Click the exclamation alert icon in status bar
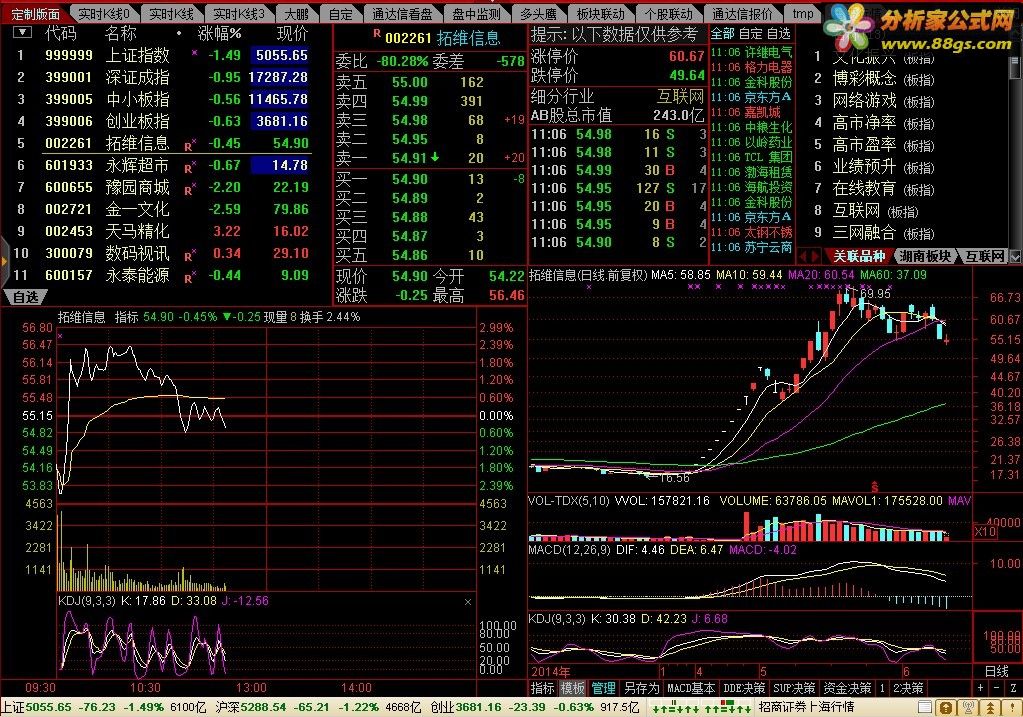Image resolution: width=1023 pixels, height=717 pixels. coord(1012,707)
